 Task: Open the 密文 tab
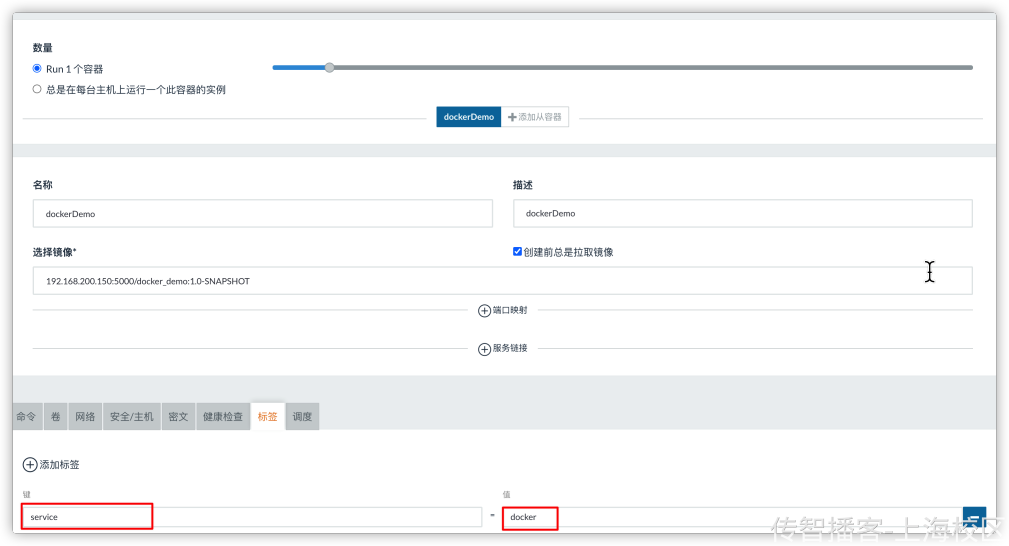(x=178, y=417)
